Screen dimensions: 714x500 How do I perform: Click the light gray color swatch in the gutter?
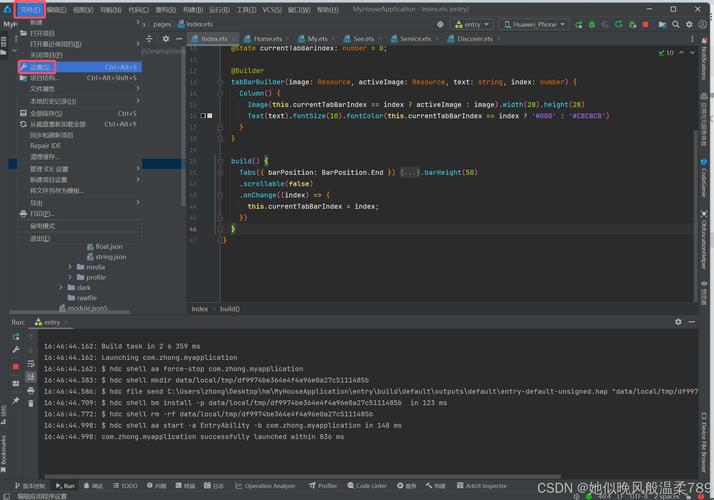pyautogui.click(x=210, y=116)
